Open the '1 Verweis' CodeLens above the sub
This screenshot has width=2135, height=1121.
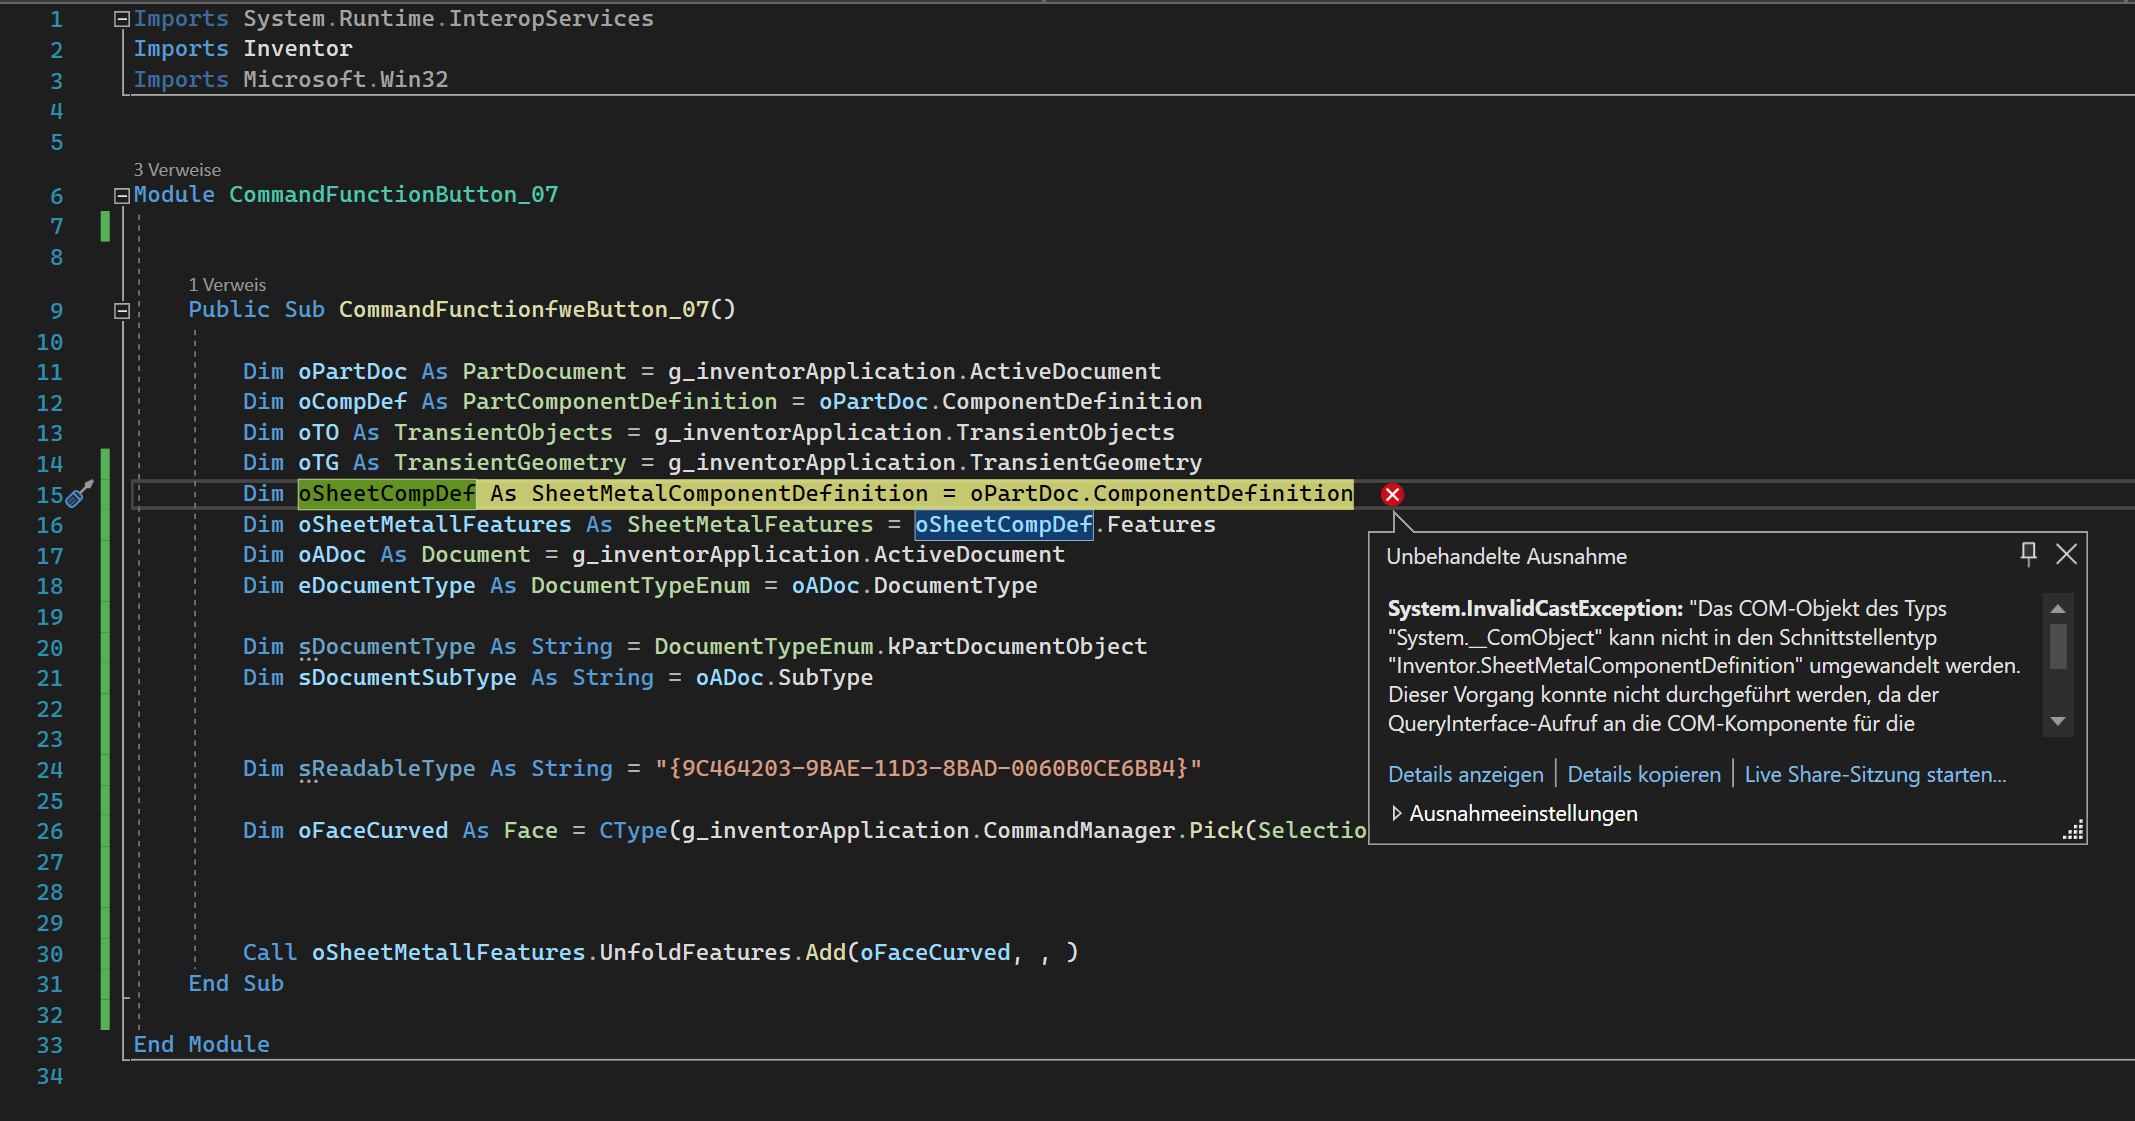tap(228, 284)
